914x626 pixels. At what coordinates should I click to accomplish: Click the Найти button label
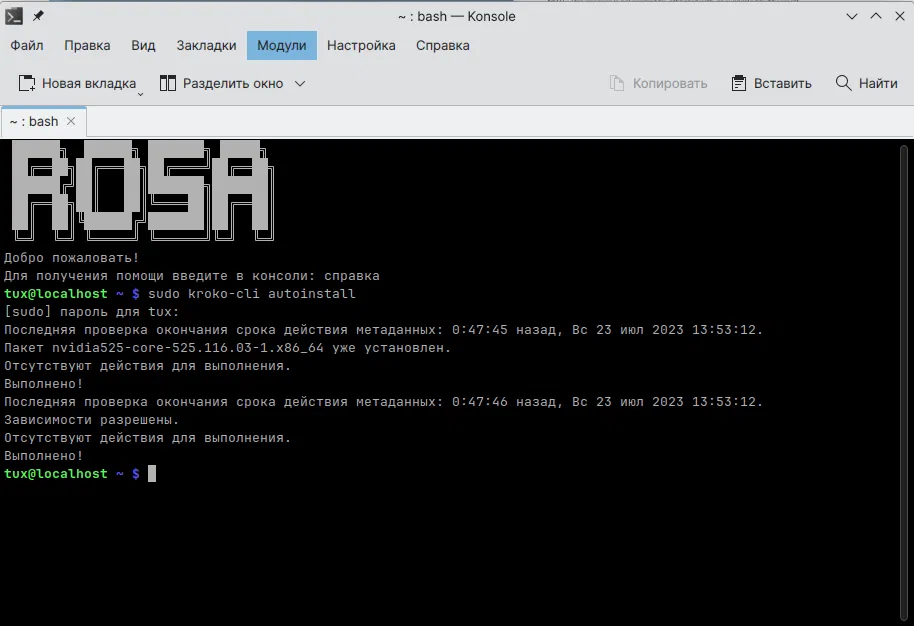click(x=878, y=83)
